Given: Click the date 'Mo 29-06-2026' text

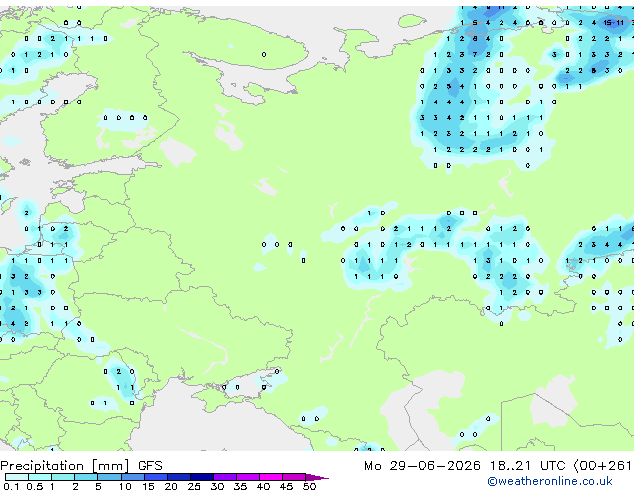Looking at the screenshot, I should point(422,466).
